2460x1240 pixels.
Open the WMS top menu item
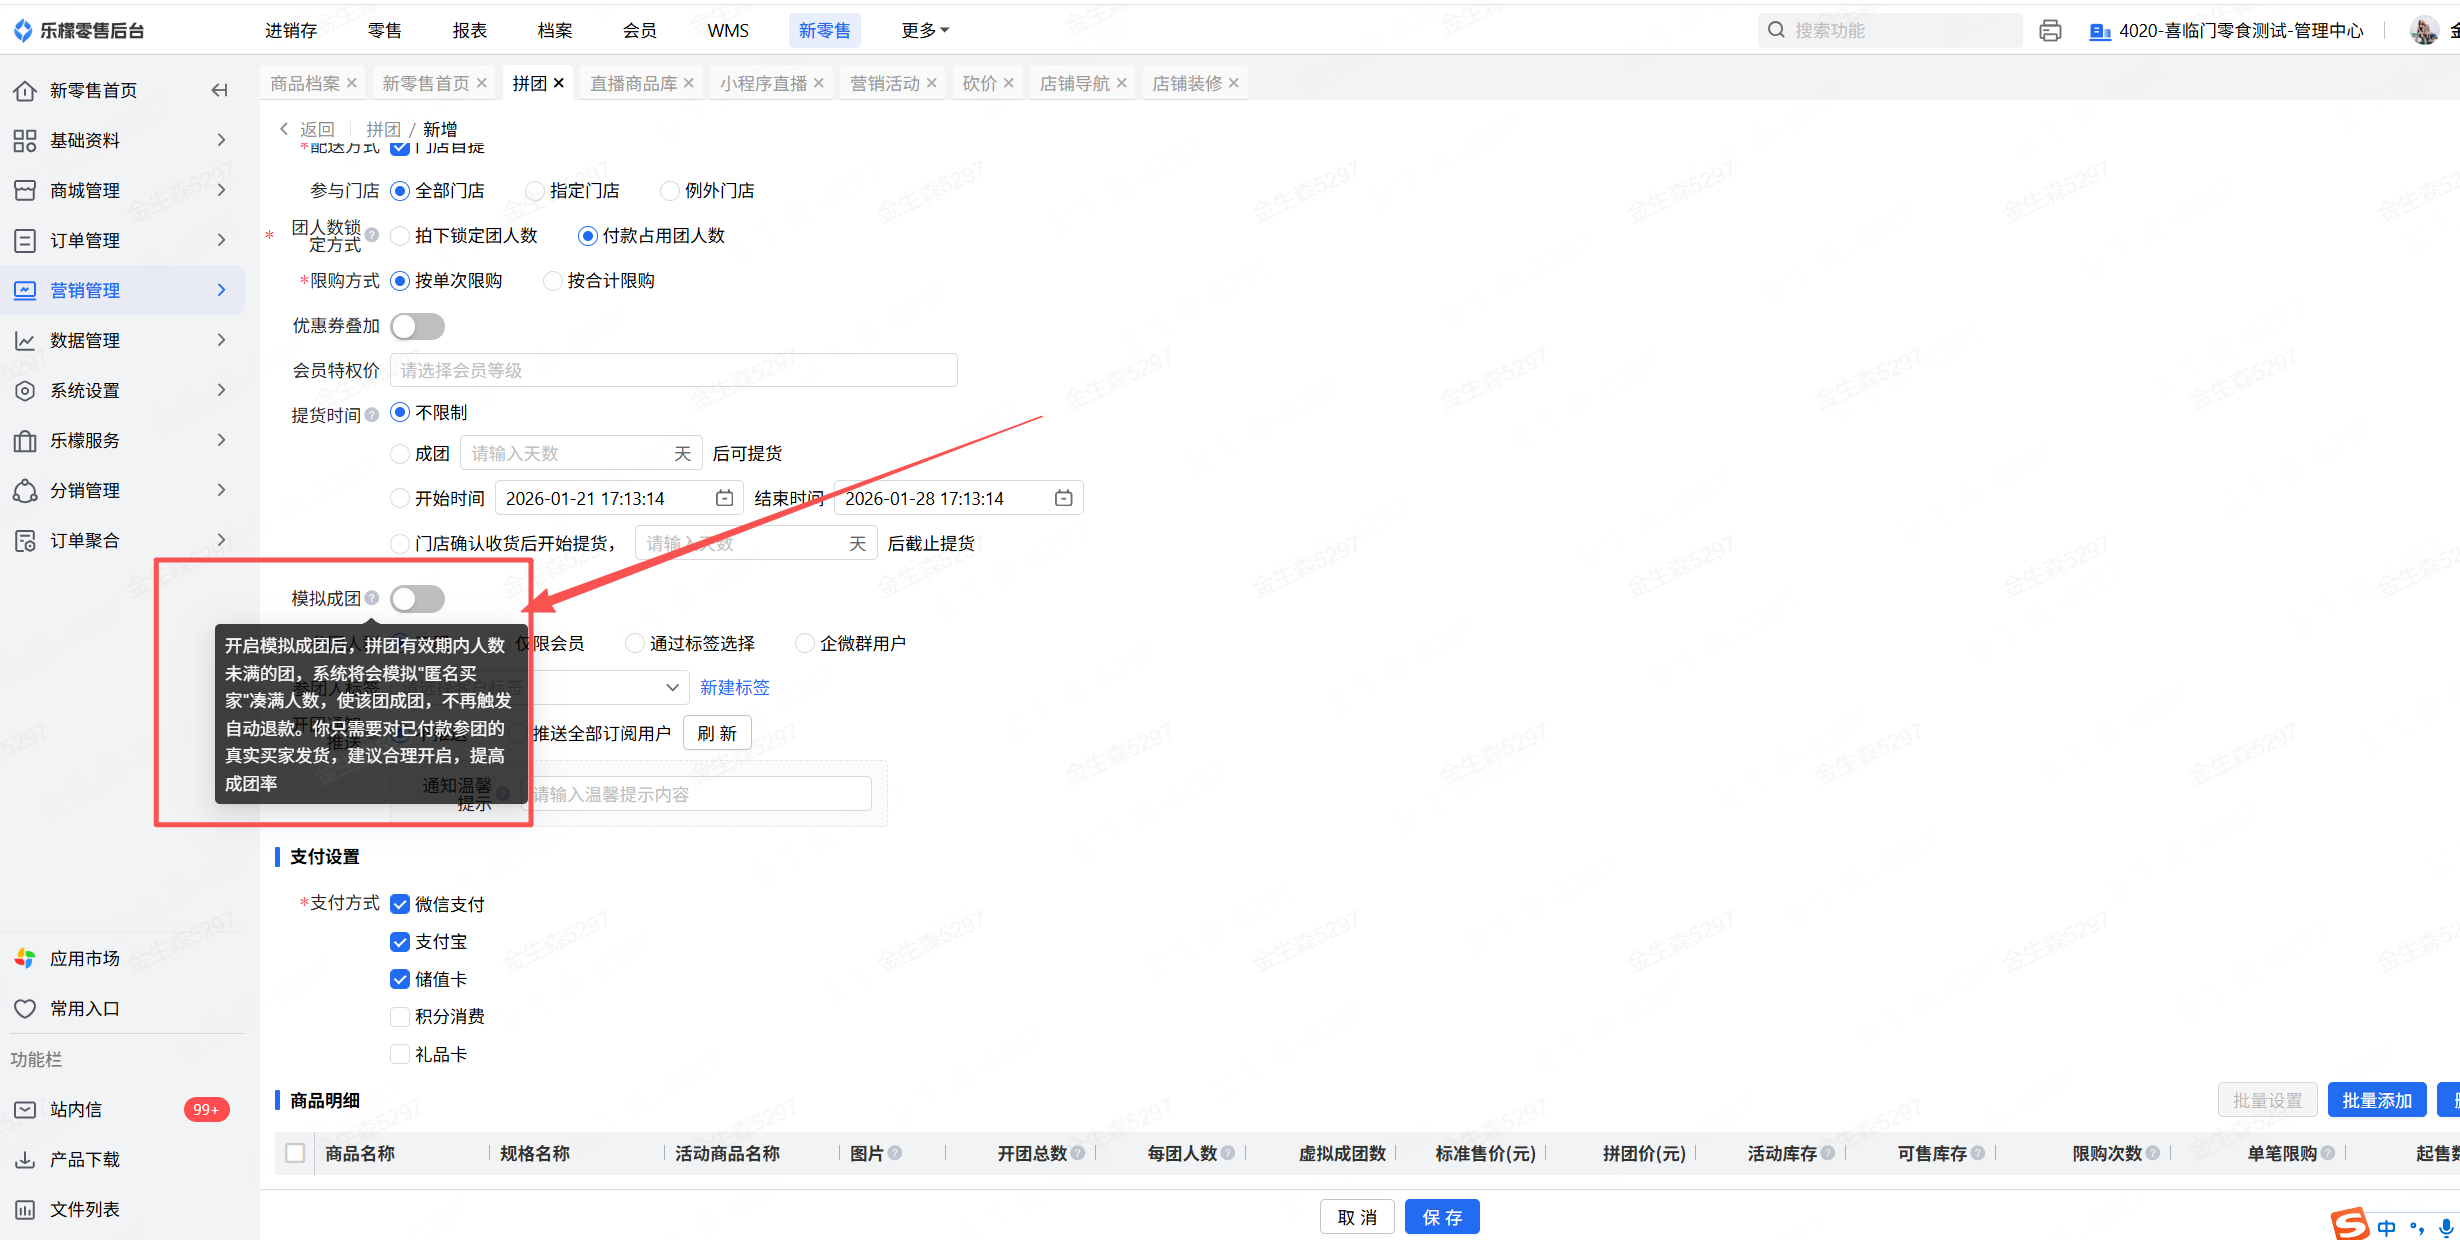727,31
